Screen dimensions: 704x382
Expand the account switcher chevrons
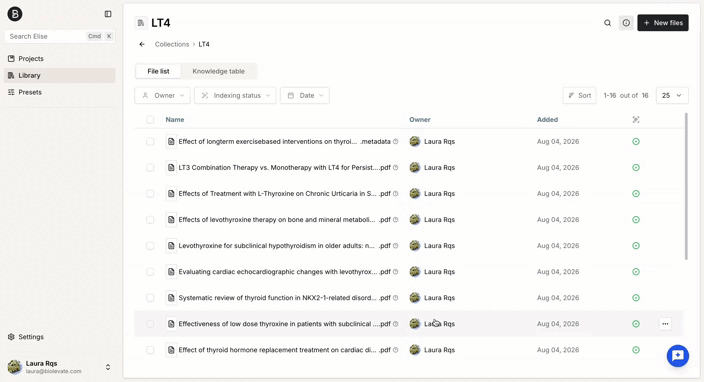point(108,367)
